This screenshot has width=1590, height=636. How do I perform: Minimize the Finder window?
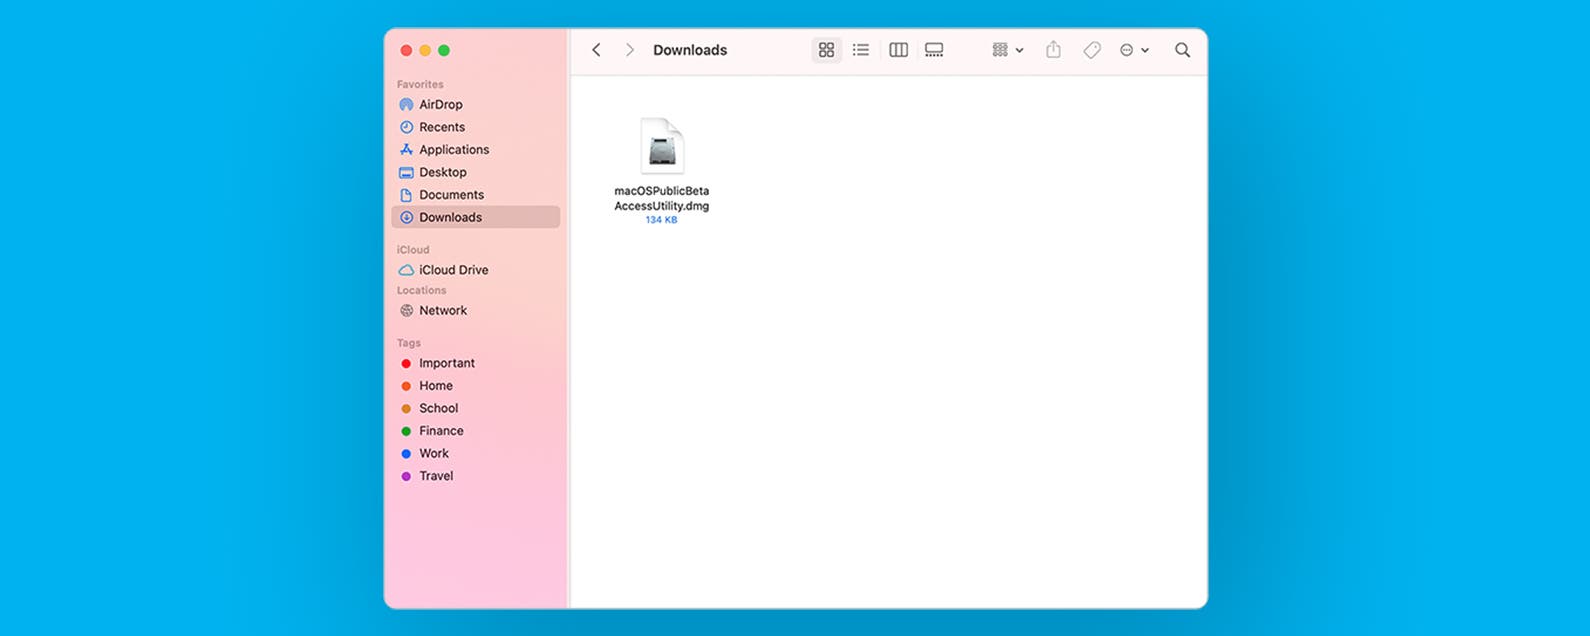pos(425,50)
